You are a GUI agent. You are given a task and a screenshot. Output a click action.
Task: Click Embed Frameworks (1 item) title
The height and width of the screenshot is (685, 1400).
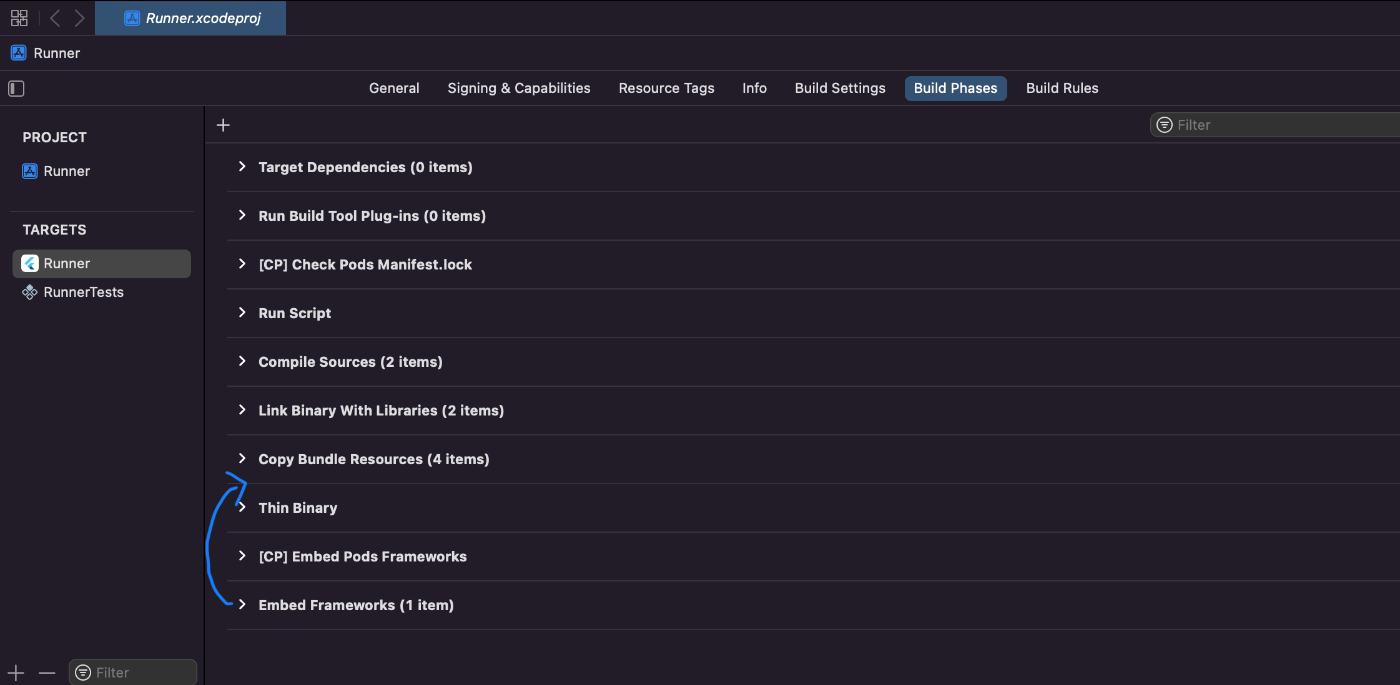coord(356,605)
